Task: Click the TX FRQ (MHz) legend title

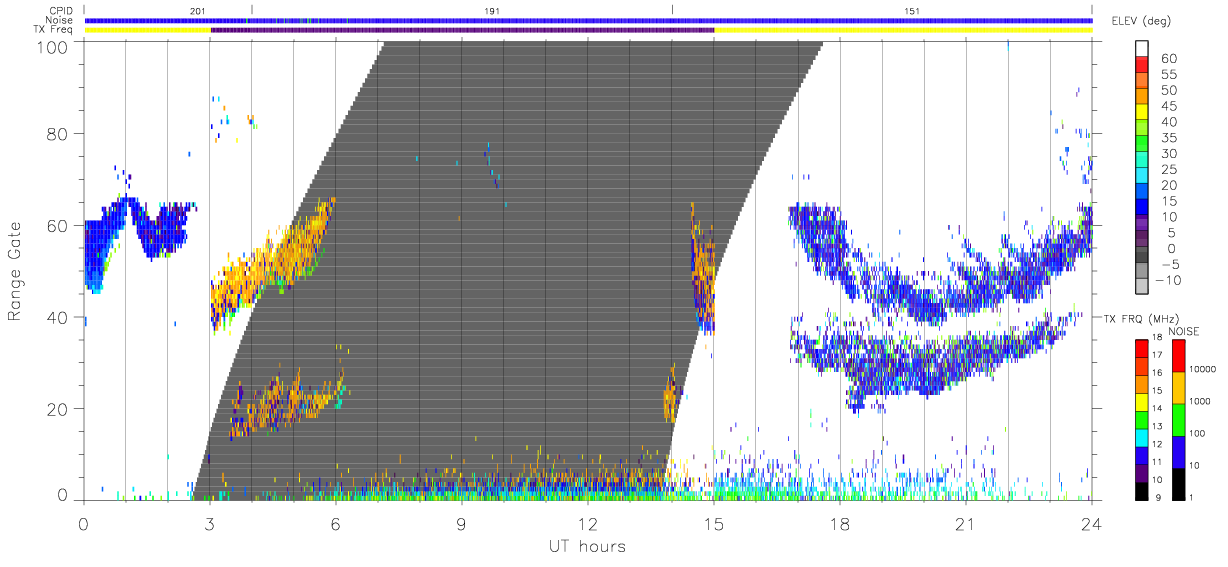Action: (1141, 318)
